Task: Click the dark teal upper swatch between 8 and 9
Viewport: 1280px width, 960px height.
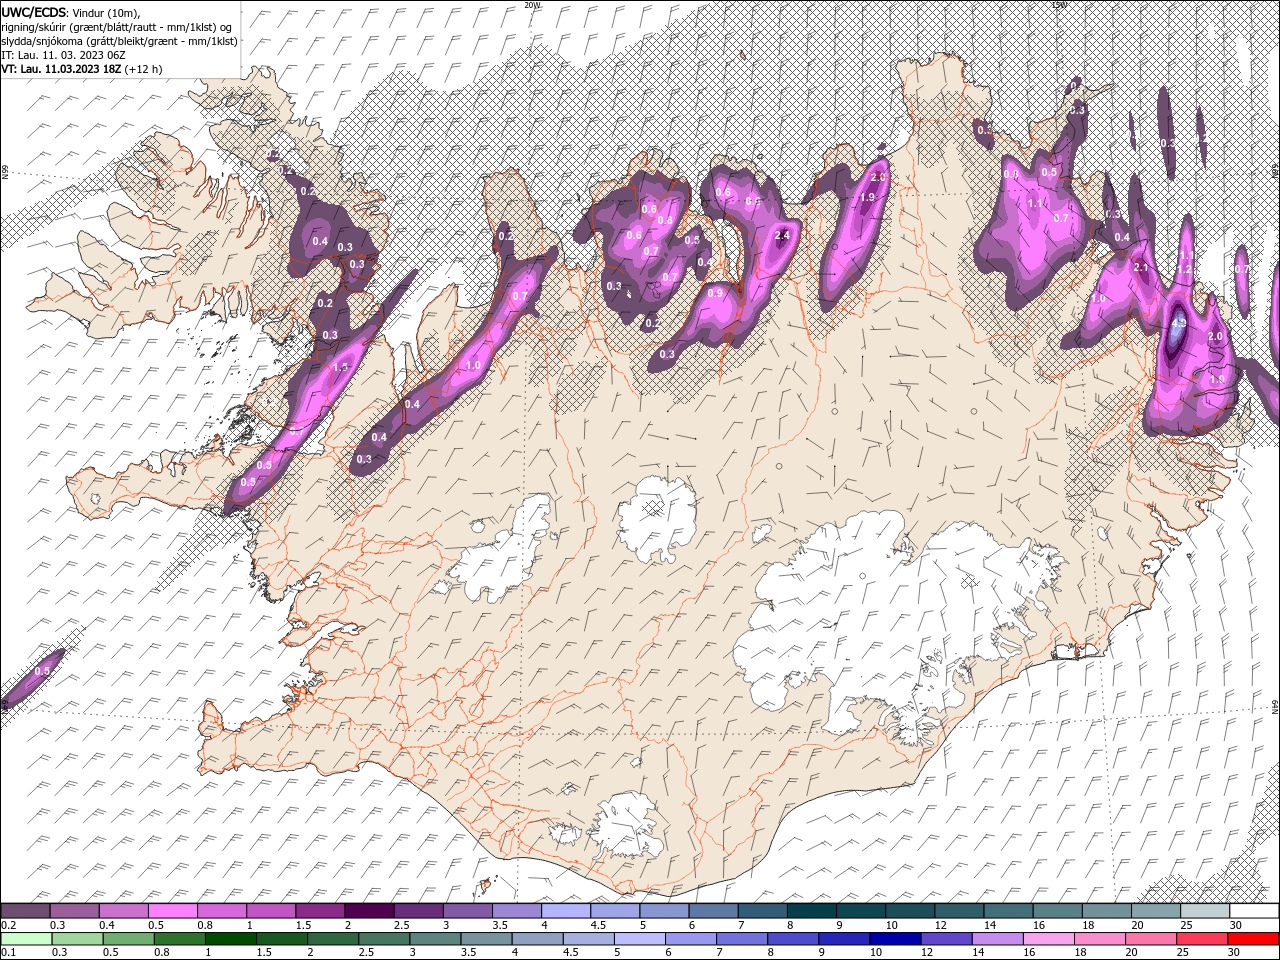Action: click(811, 910)
